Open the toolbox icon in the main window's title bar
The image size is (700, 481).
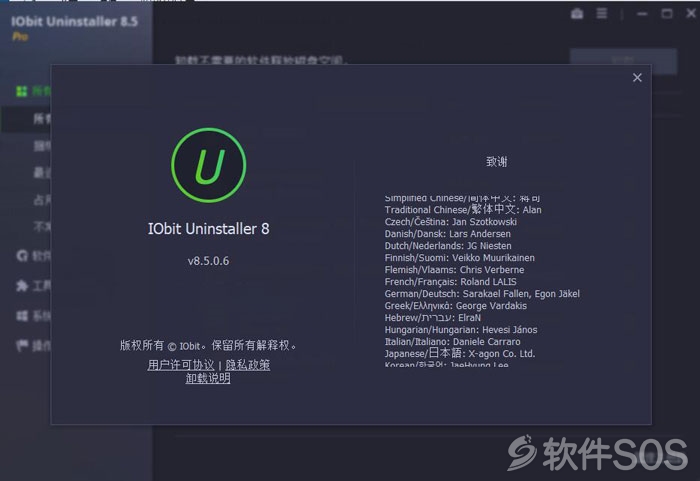[x=577, y=14]
